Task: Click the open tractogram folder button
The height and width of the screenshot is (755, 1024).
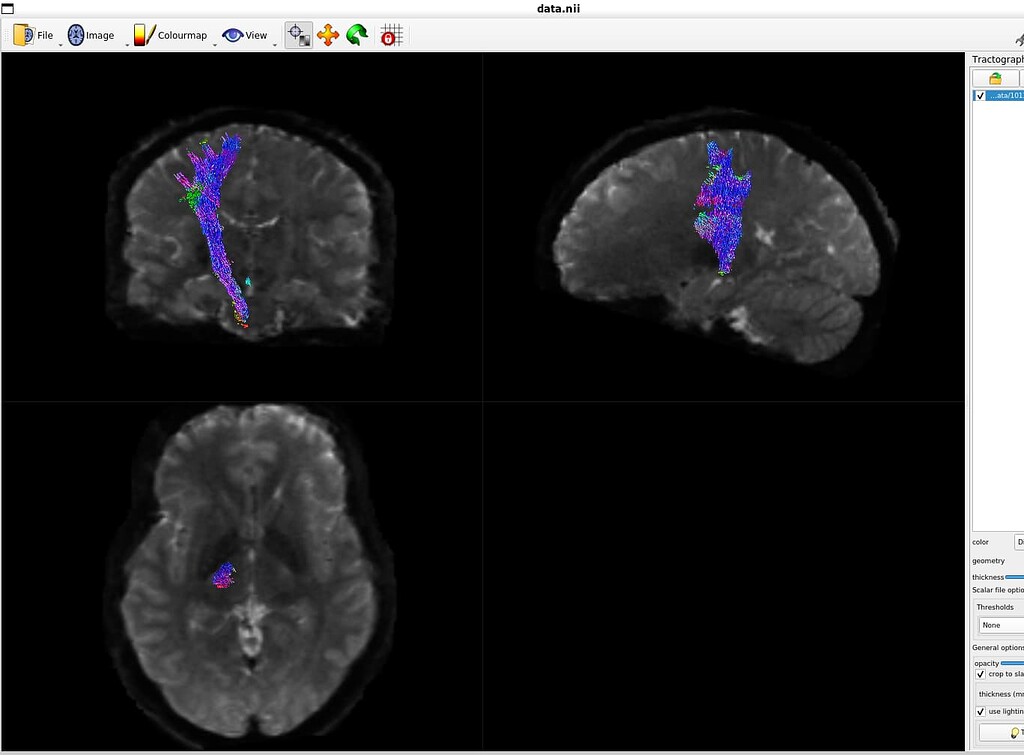Action: pyautogui.click(x=995, y=78)
